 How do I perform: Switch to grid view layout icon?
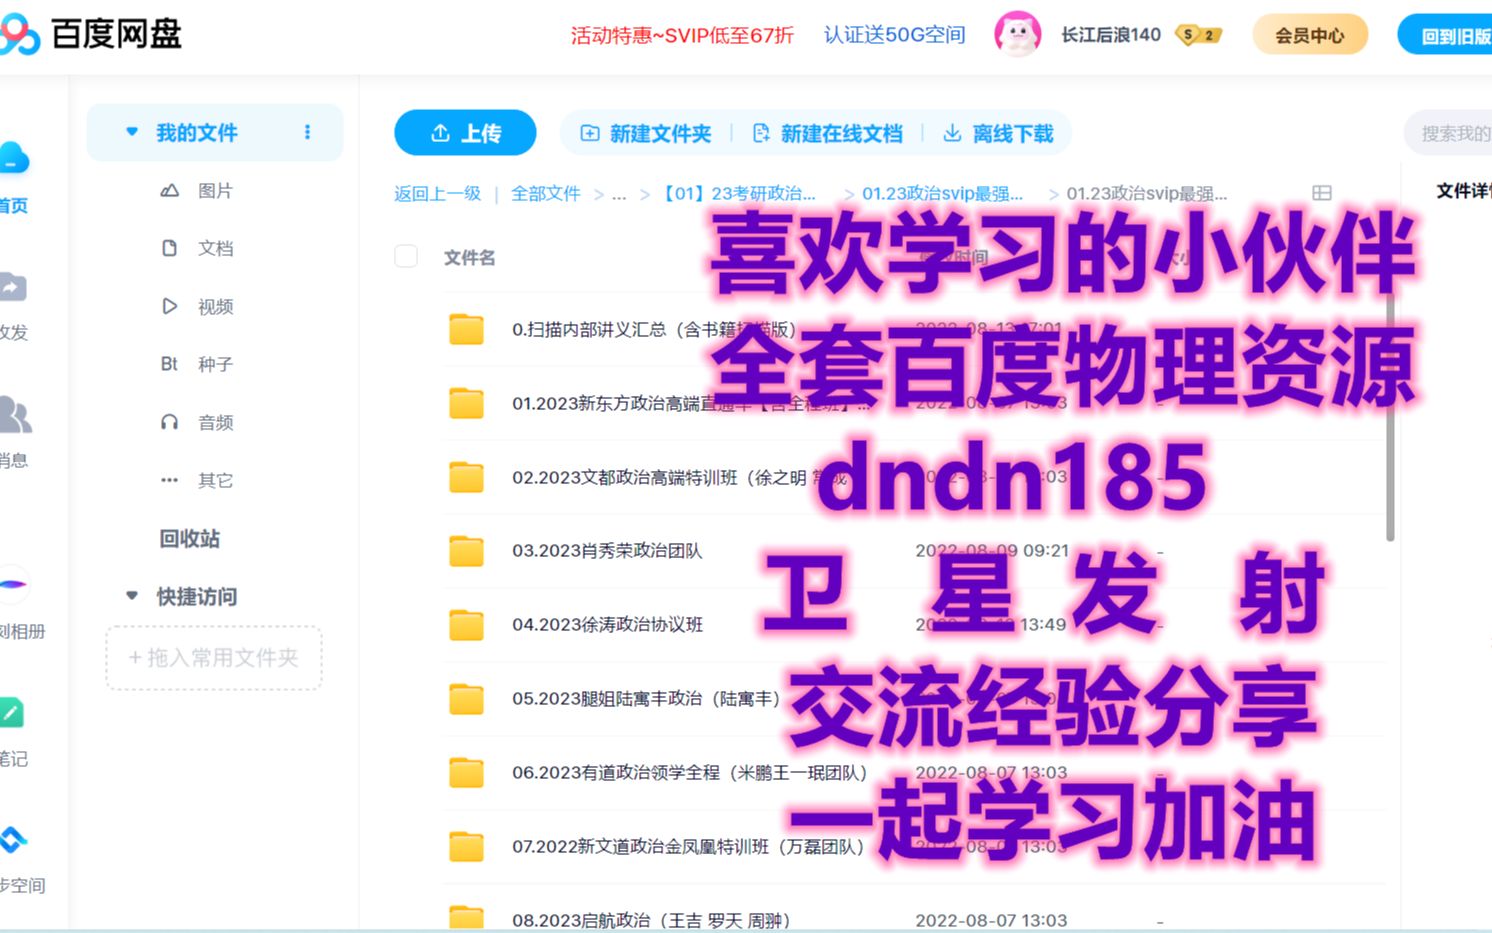tap(1322, 193)
